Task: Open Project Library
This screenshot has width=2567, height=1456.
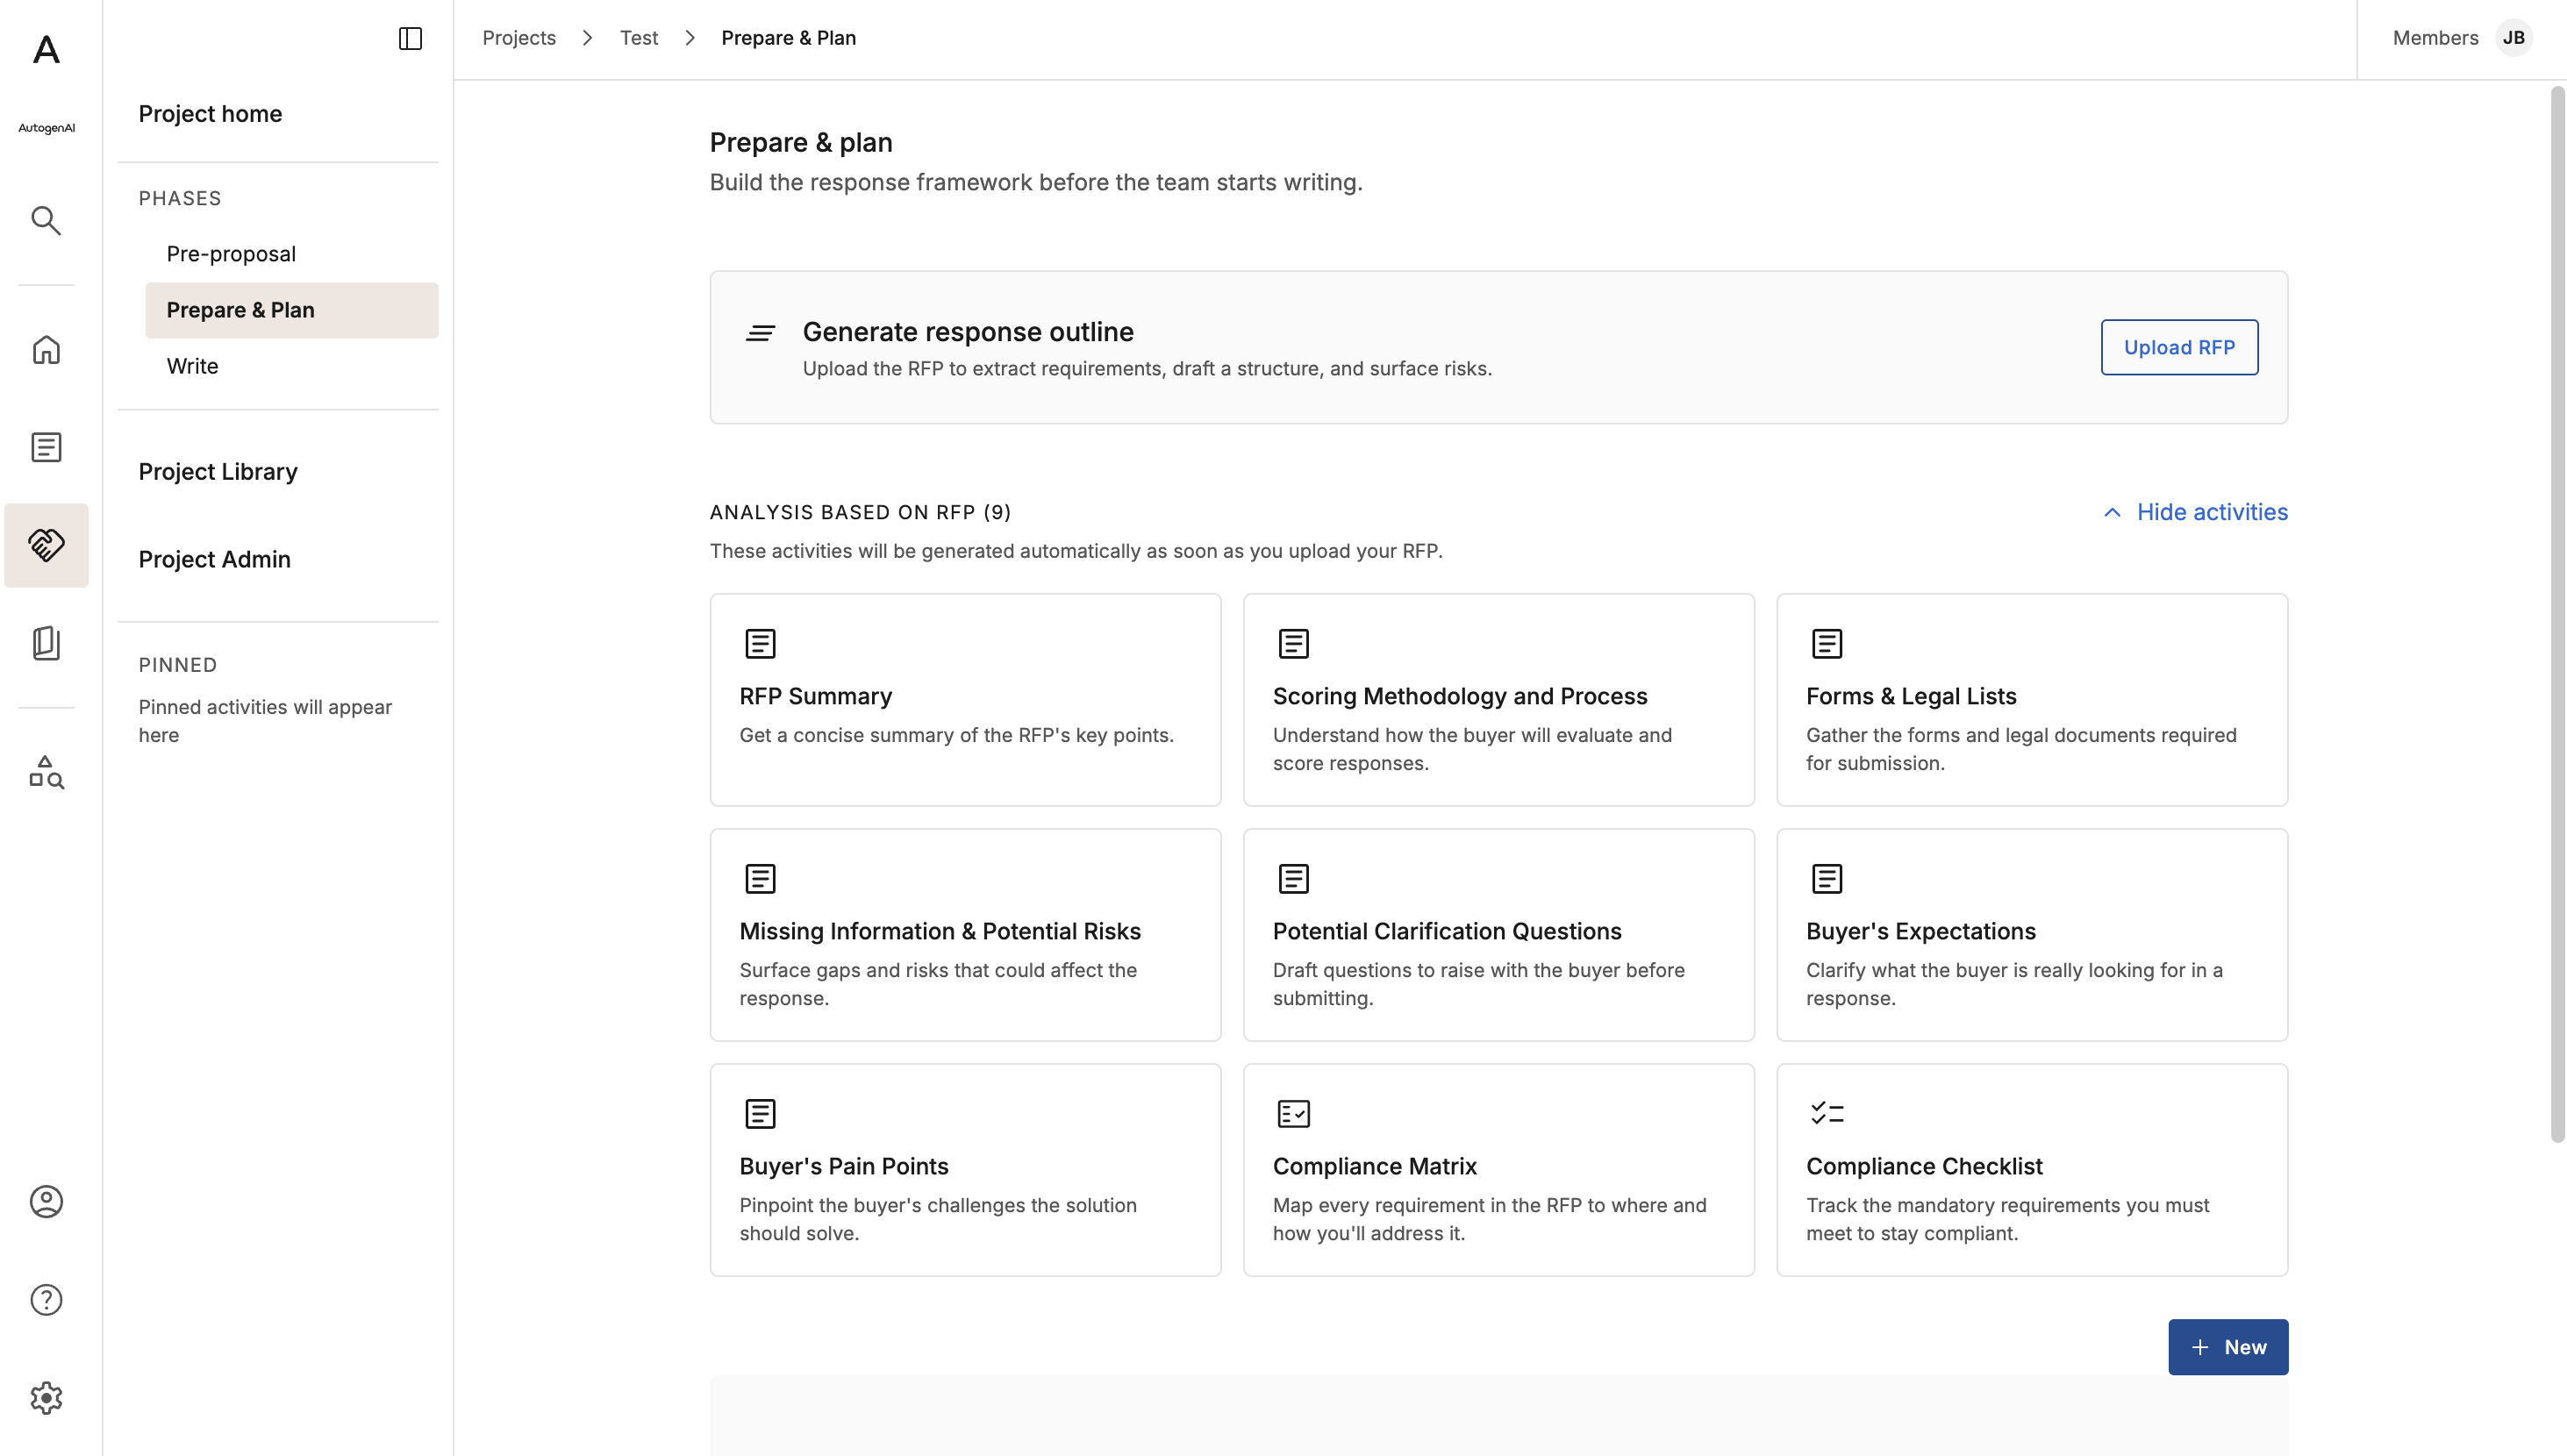Action: [218, 471]
